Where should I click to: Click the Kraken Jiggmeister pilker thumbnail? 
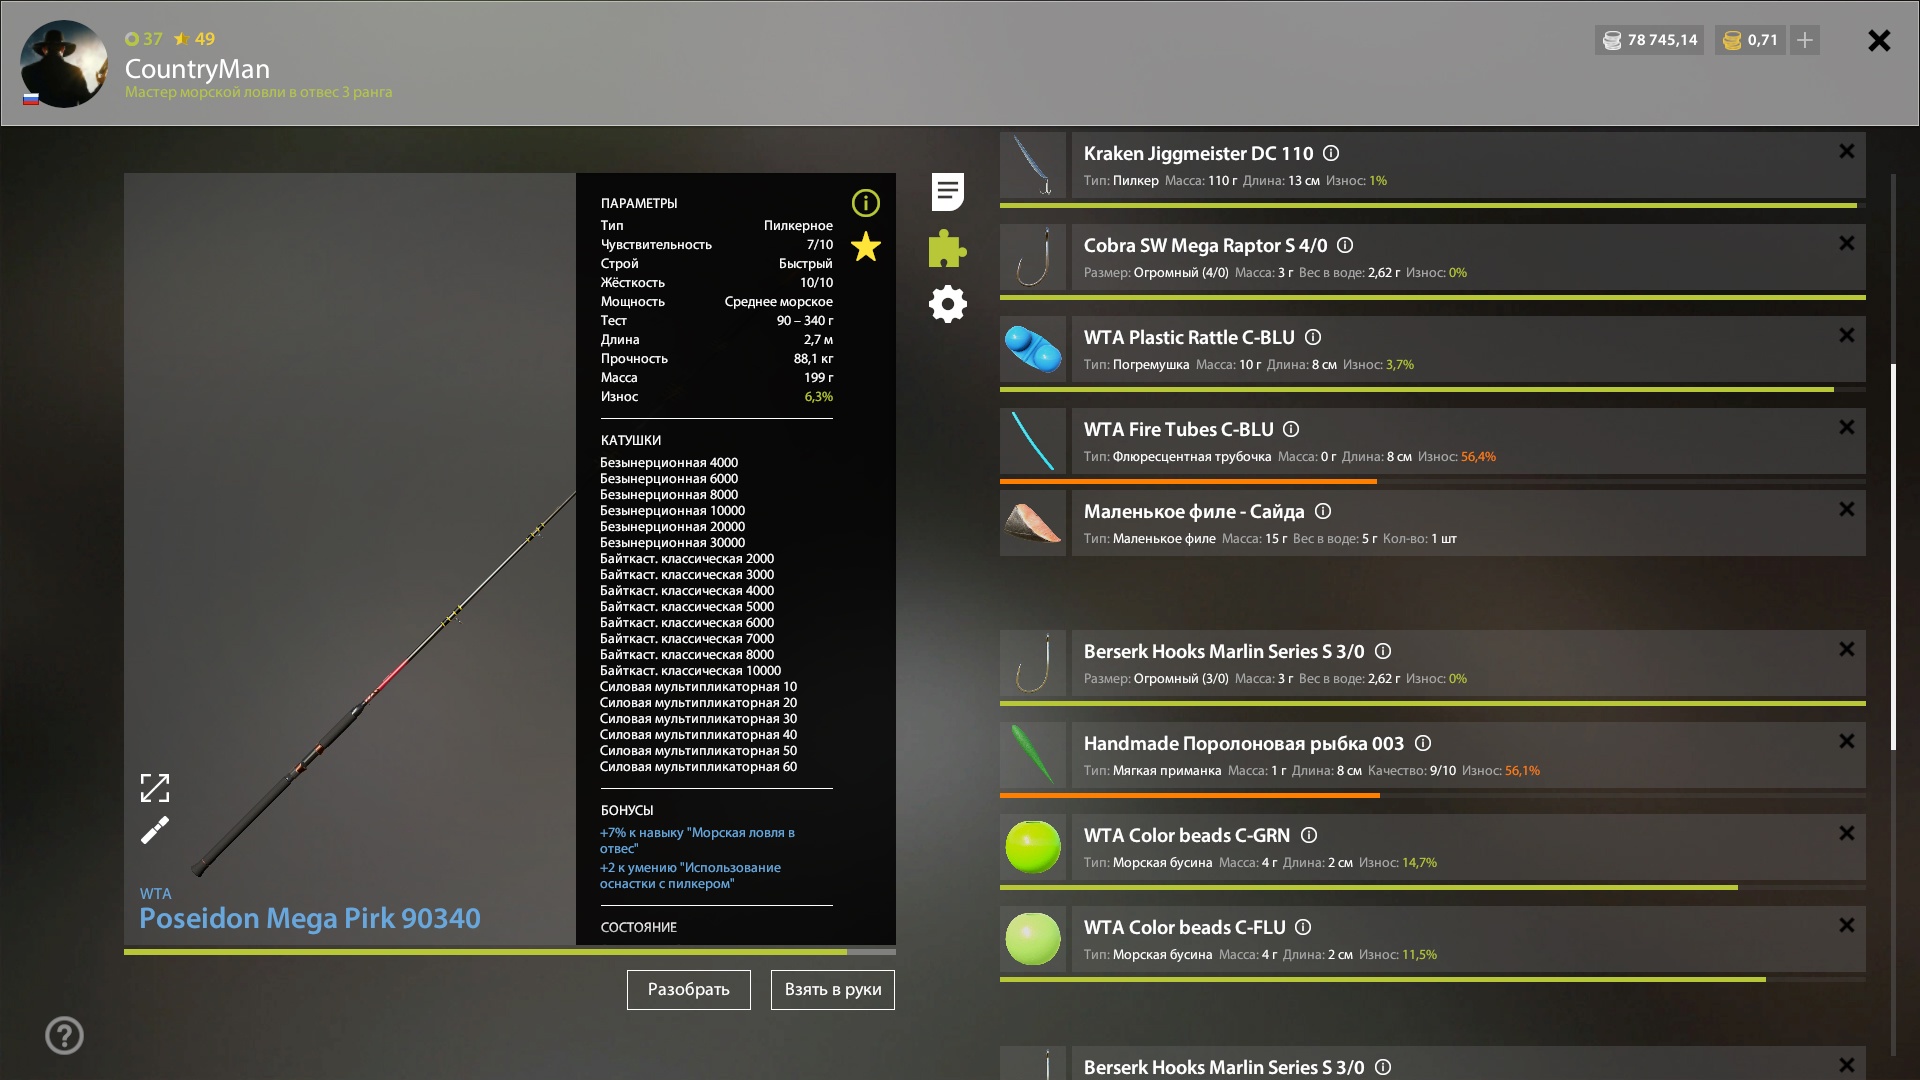pos(1033,165)
